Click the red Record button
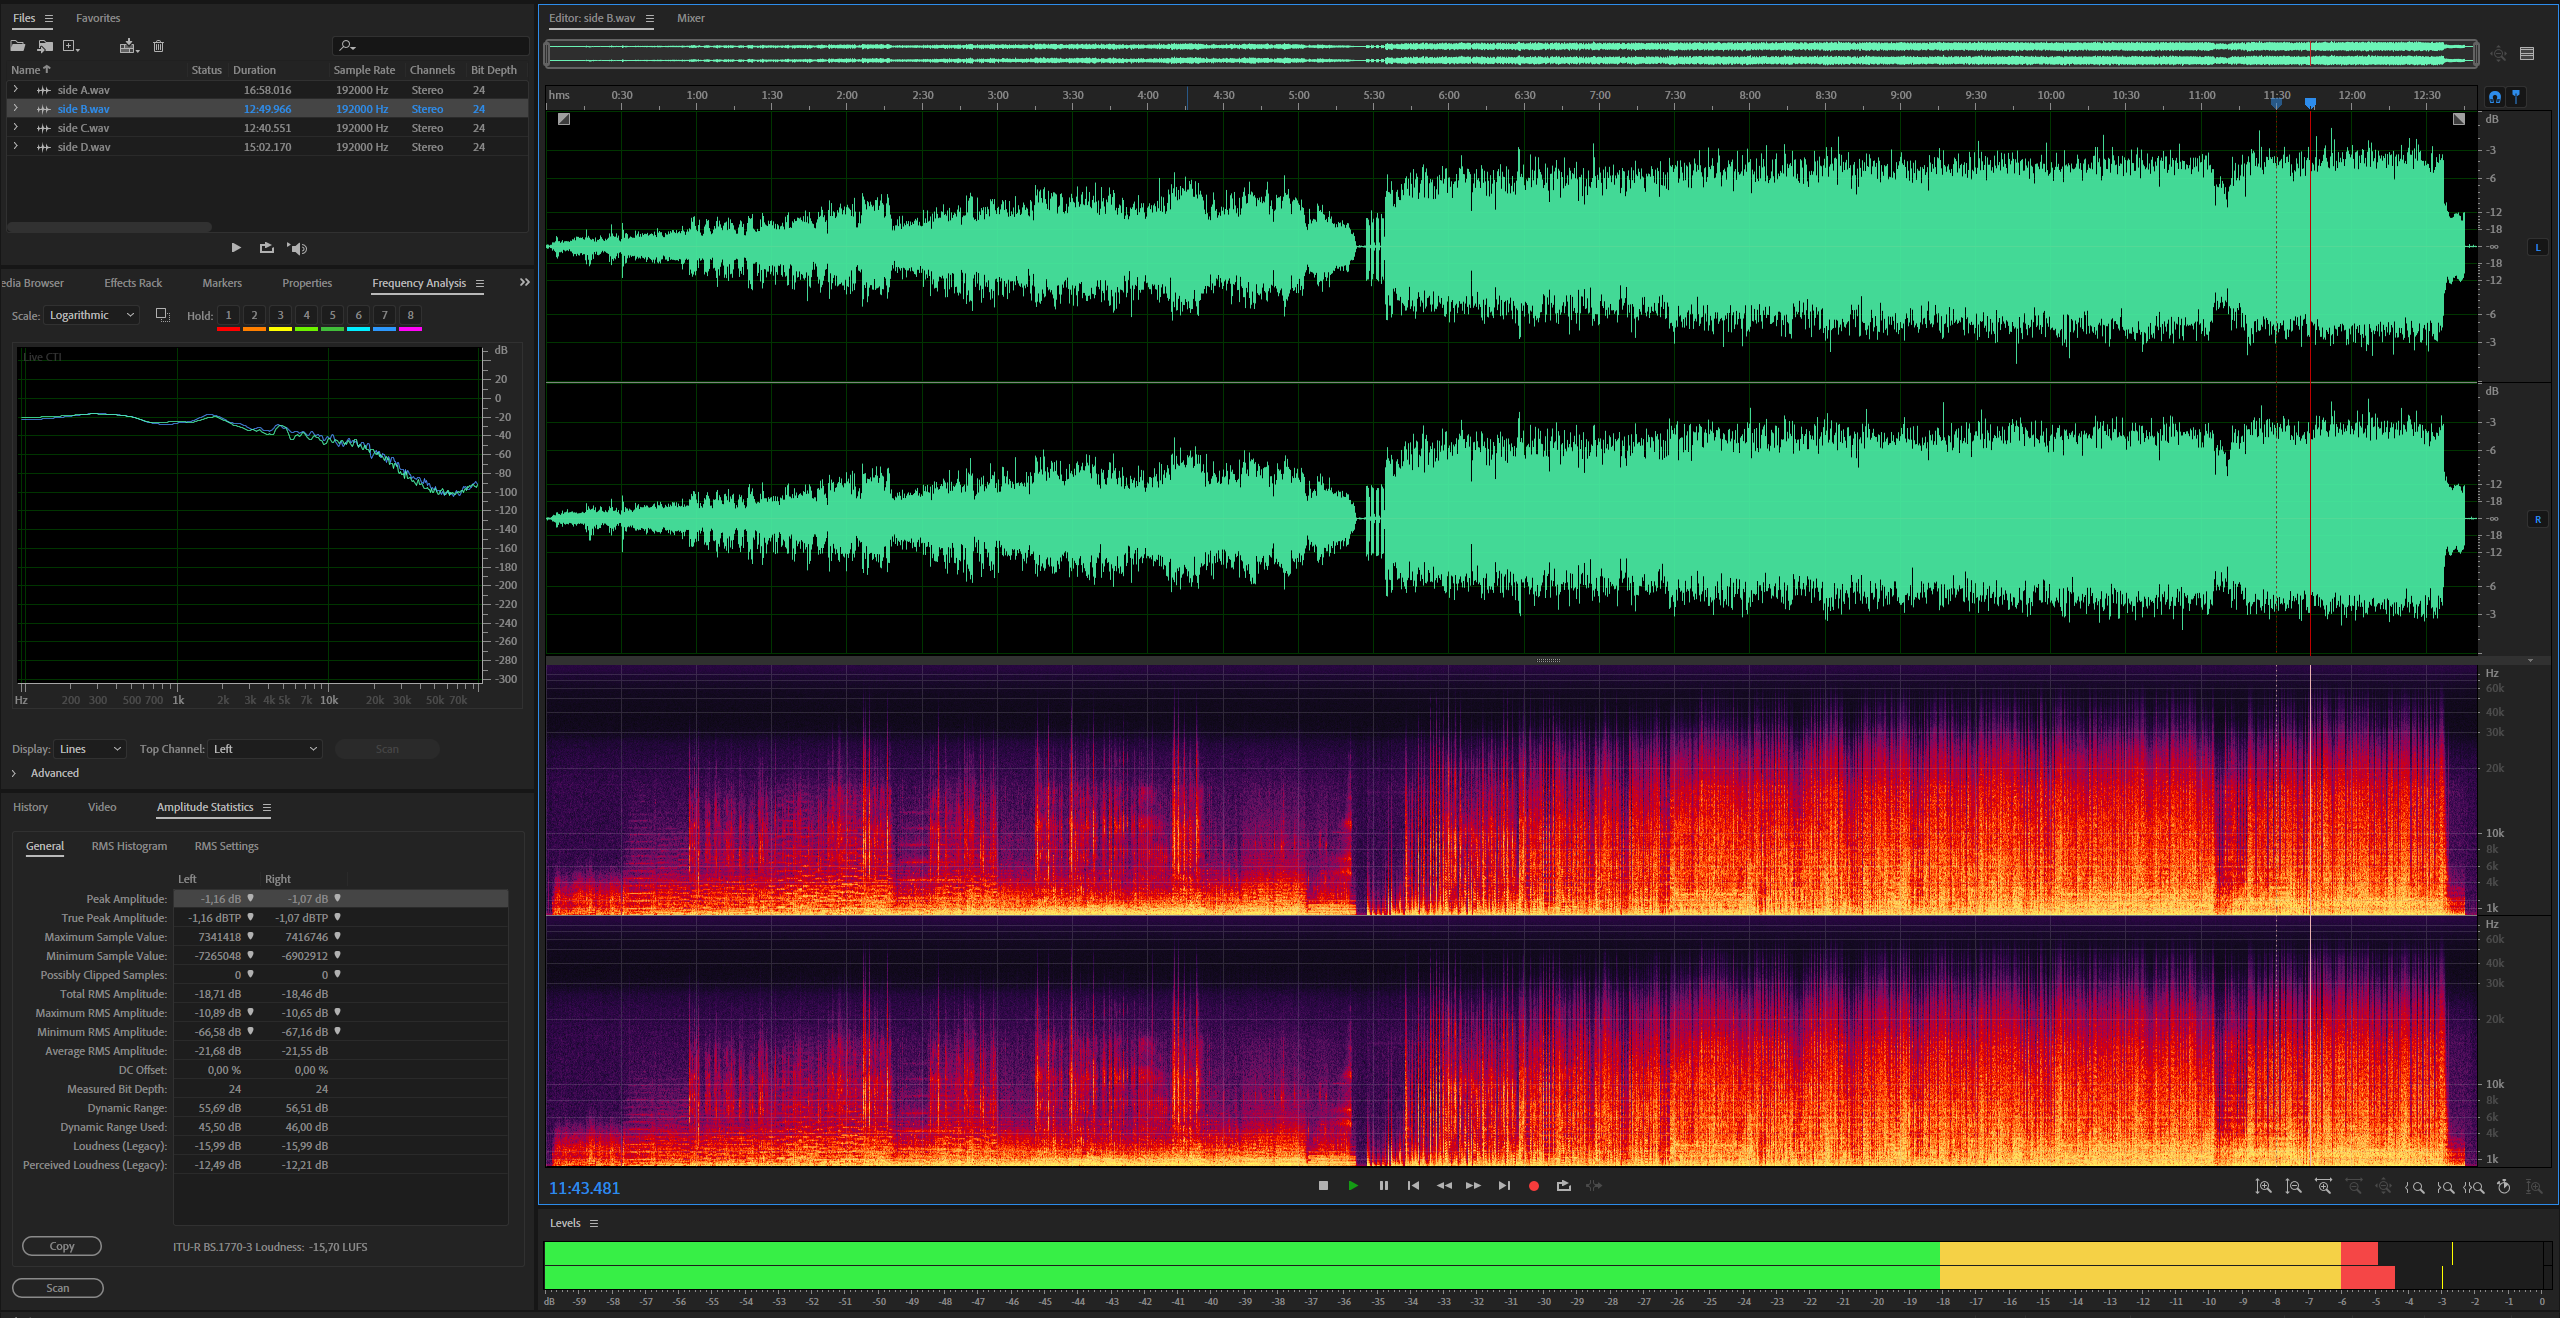Viewport: 2560px width, 1318px height. click(x=1534, y=1186)
